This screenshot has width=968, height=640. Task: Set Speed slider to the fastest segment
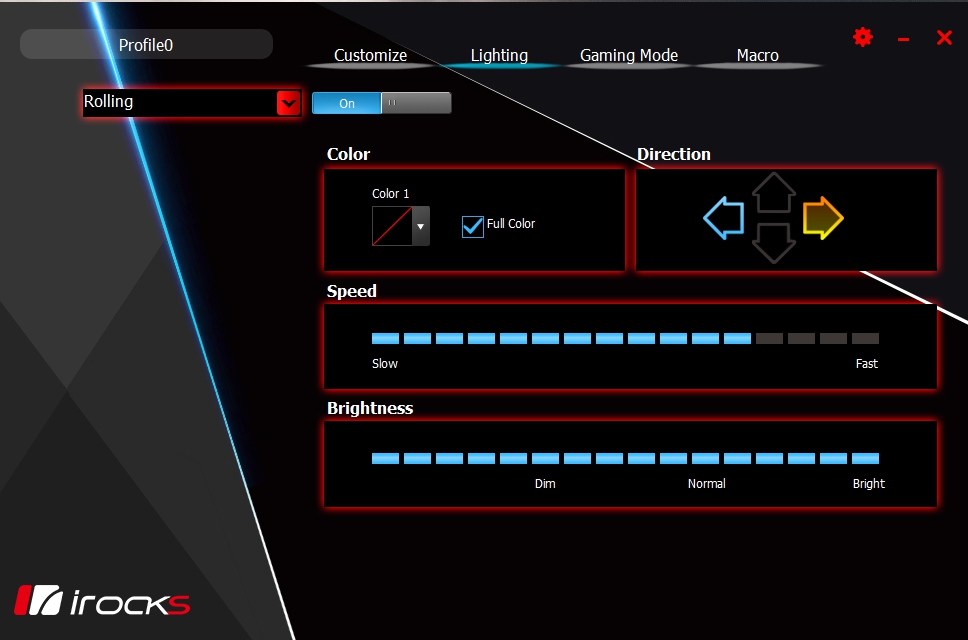click(865, 338)
